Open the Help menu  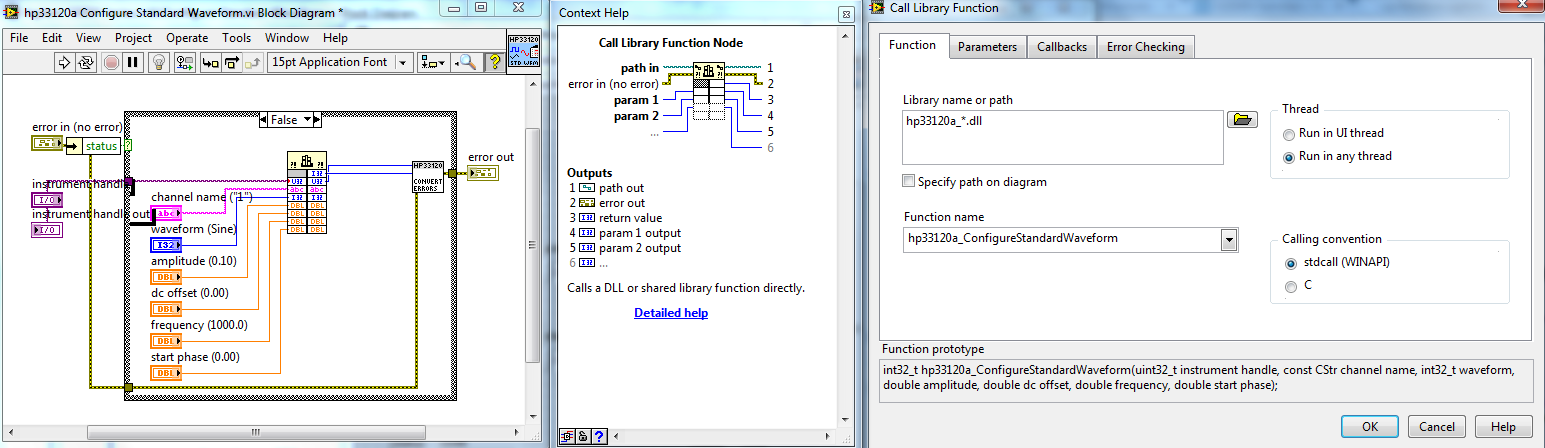point(336,38)
